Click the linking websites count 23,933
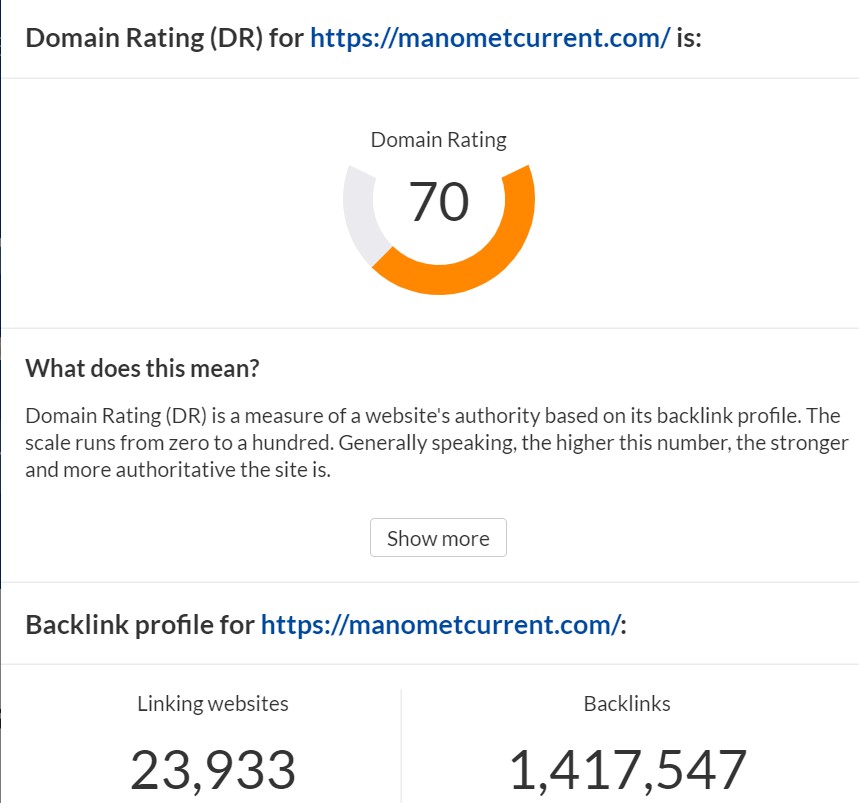The height and width of the screenshot is (803, 859). pyautogui.click(x=213, y=771)
